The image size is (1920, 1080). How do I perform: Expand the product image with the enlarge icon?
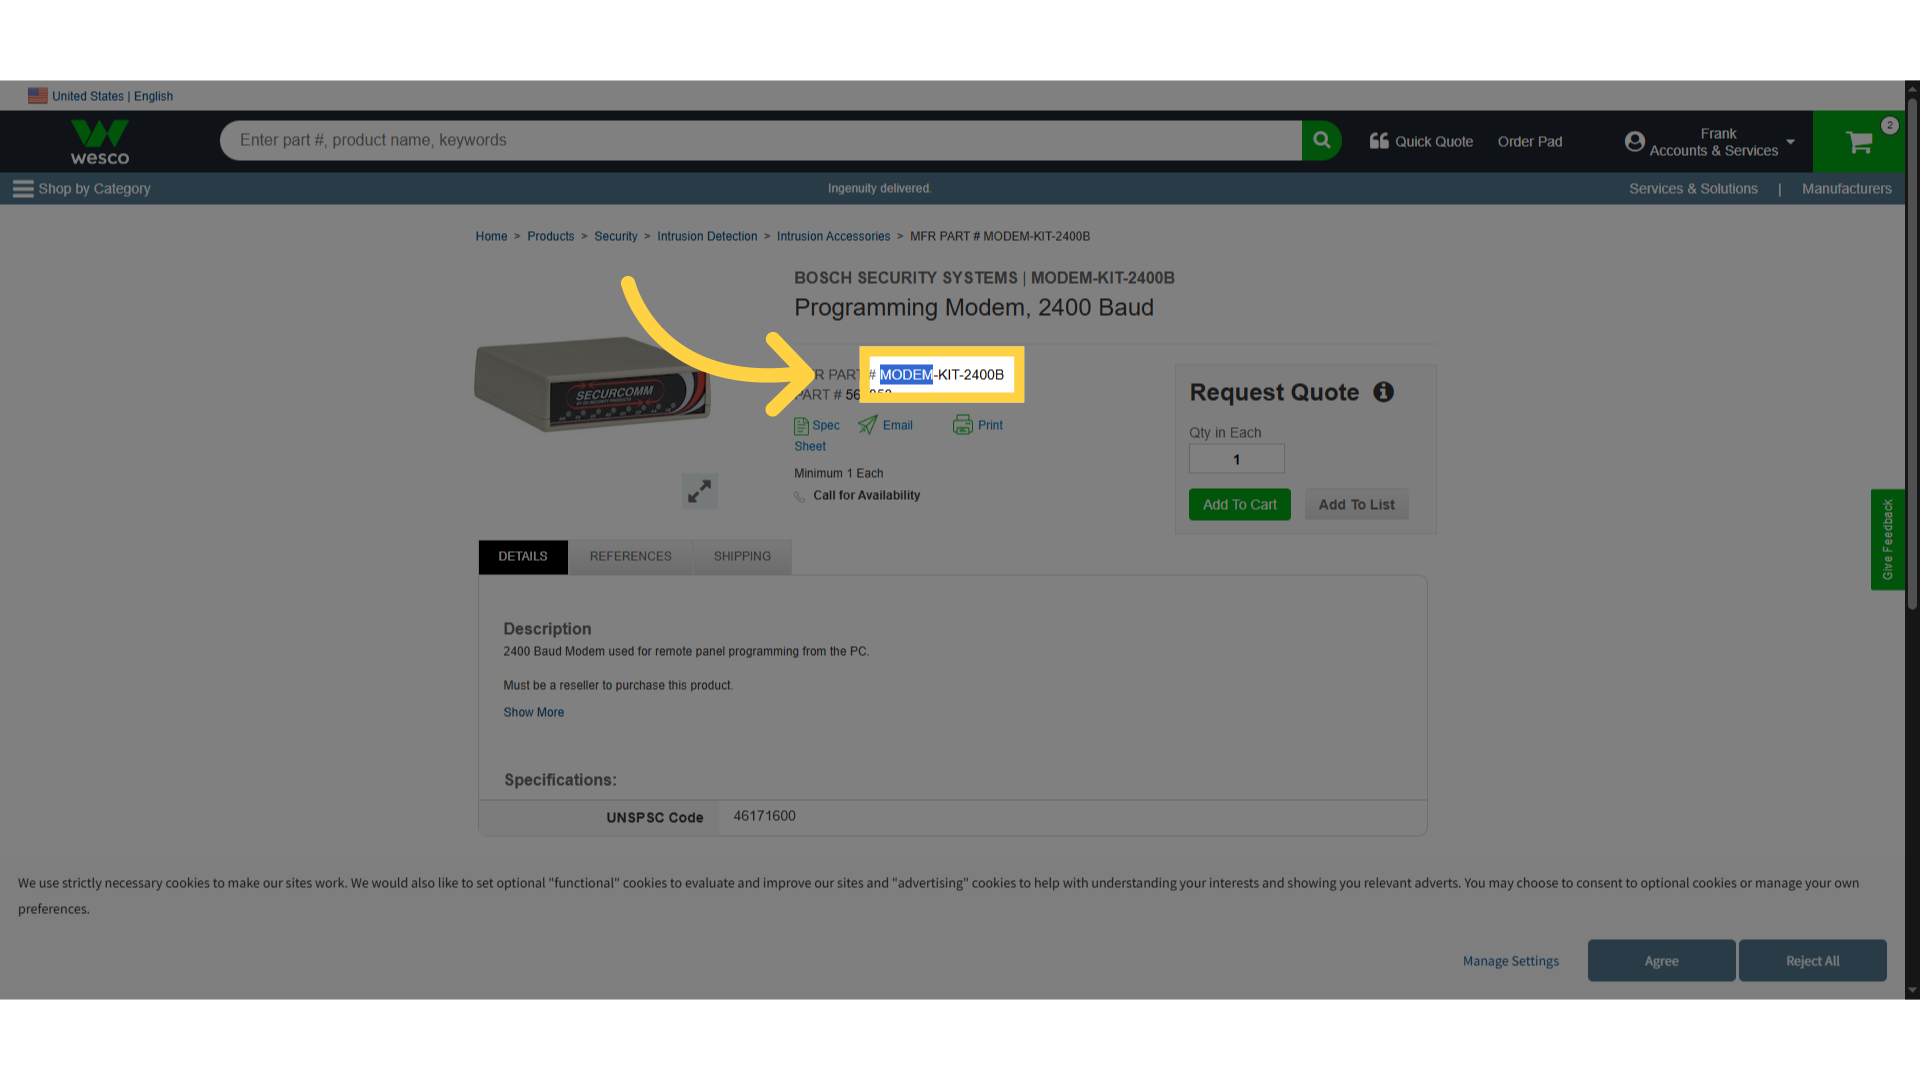tap(699, 491)
